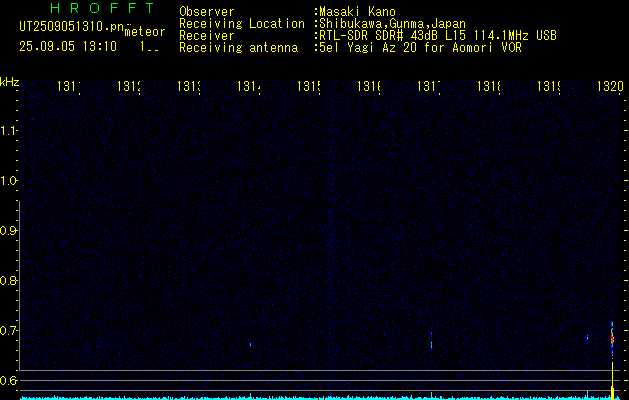Click the 0.6 kHz frequency axis label

(8, 380)
